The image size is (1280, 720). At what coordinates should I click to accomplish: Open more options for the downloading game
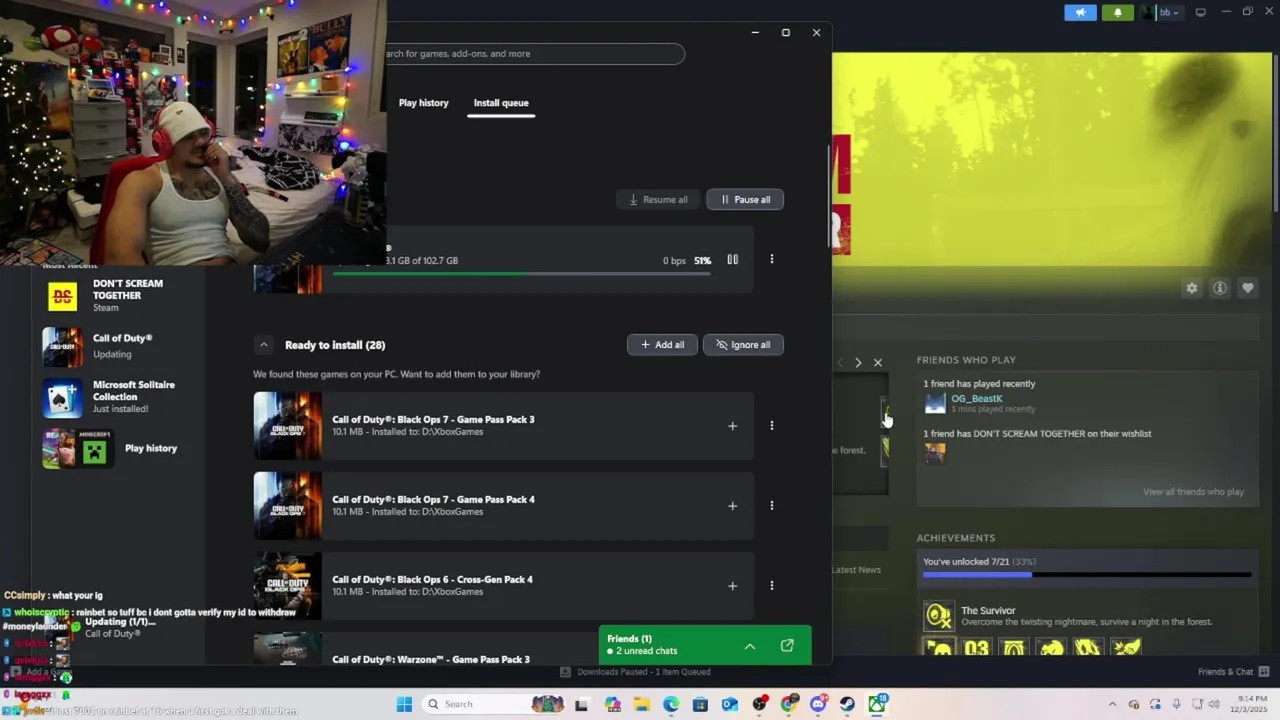pos(771,259)
